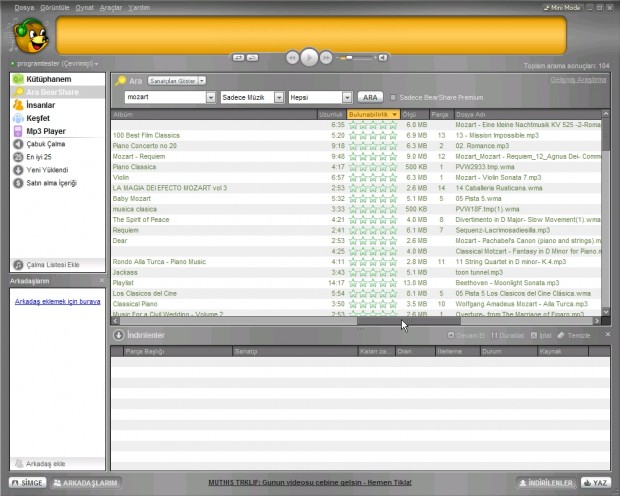
Task: Sort downloads by Parça Başlığı column
Action: pos(177,351)
